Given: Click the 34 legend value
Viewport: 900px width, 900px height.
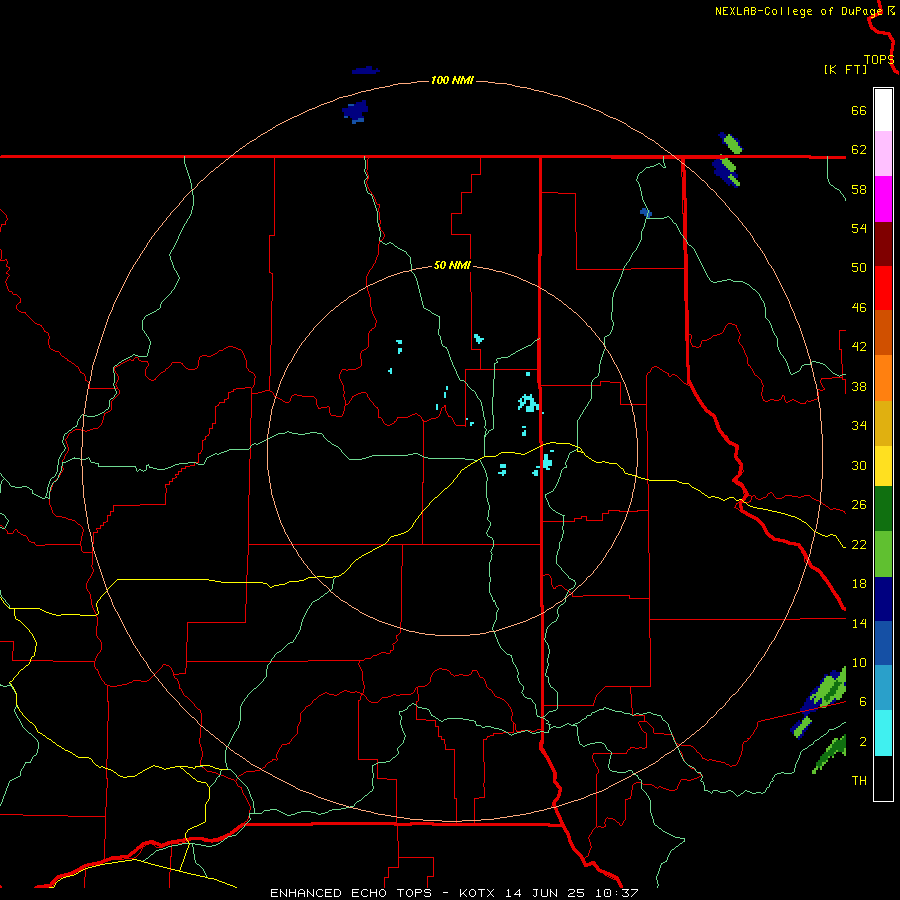Looking at the screenshot, I should [859, 426].
